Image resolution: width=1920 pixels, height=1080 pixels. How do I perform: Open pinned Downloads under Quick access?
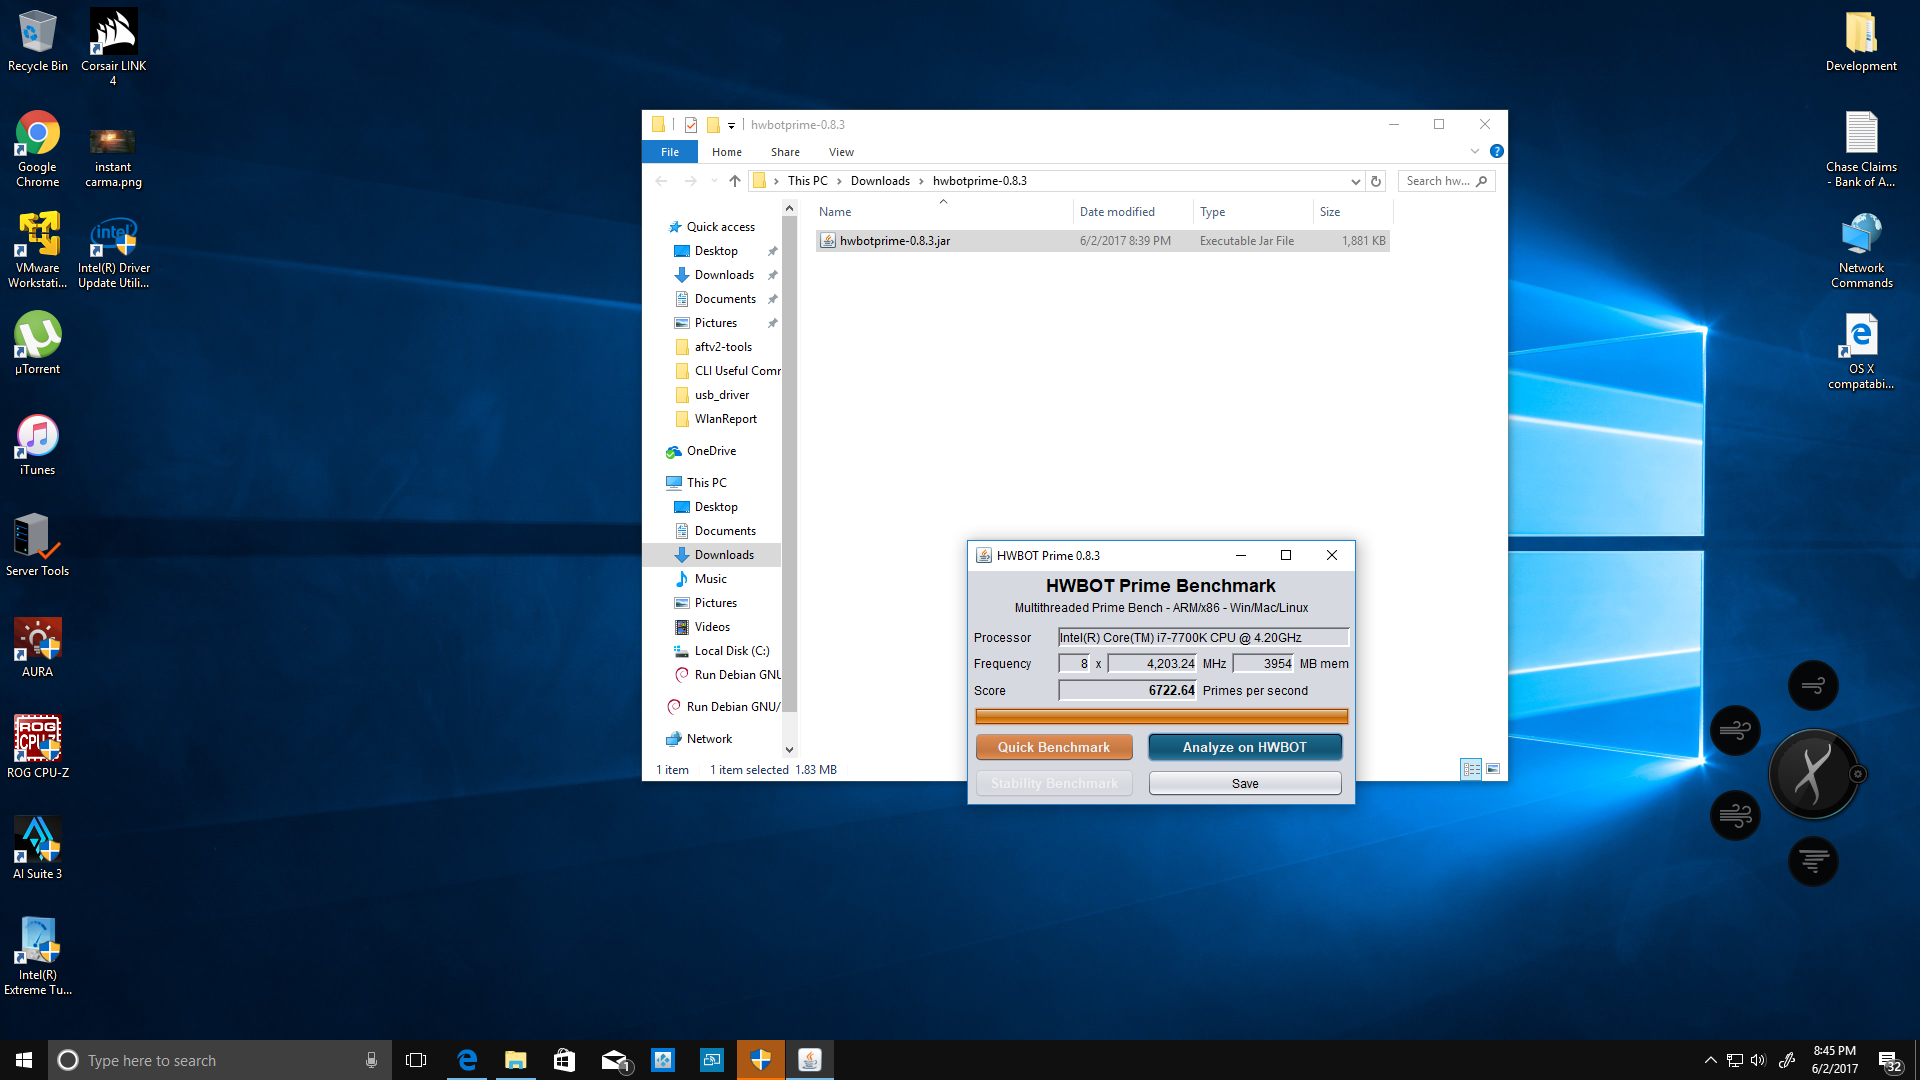tap(724, 275)
